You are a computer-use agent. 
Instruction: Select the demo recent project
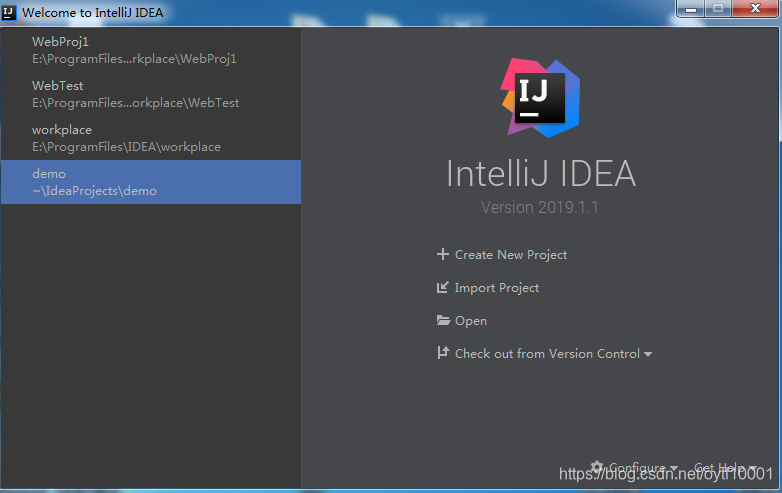pos(151,182)
